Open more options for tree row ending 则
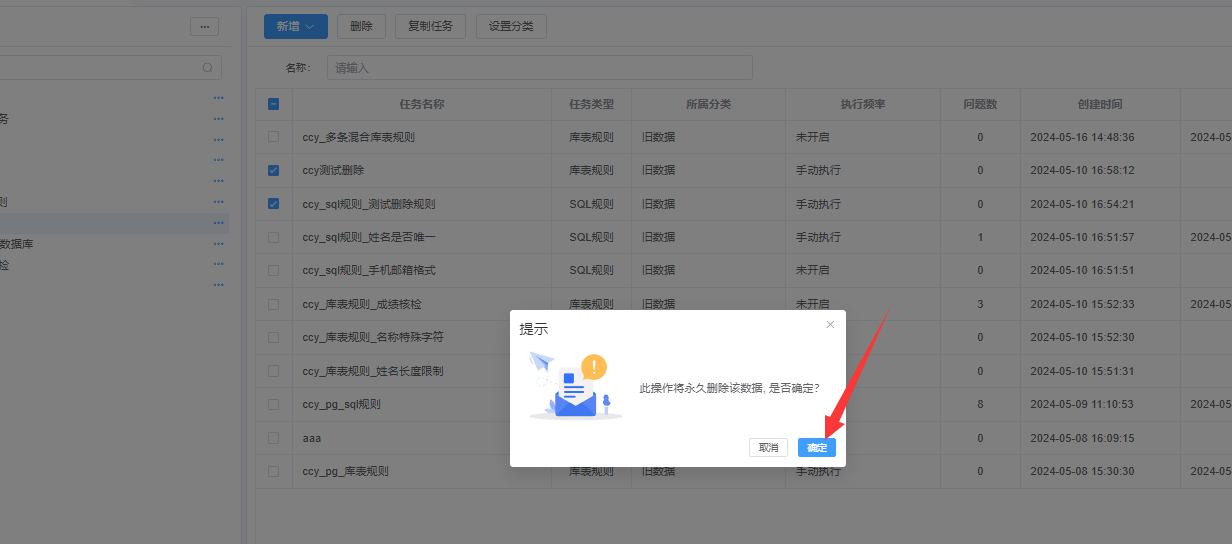 point(218,202)
